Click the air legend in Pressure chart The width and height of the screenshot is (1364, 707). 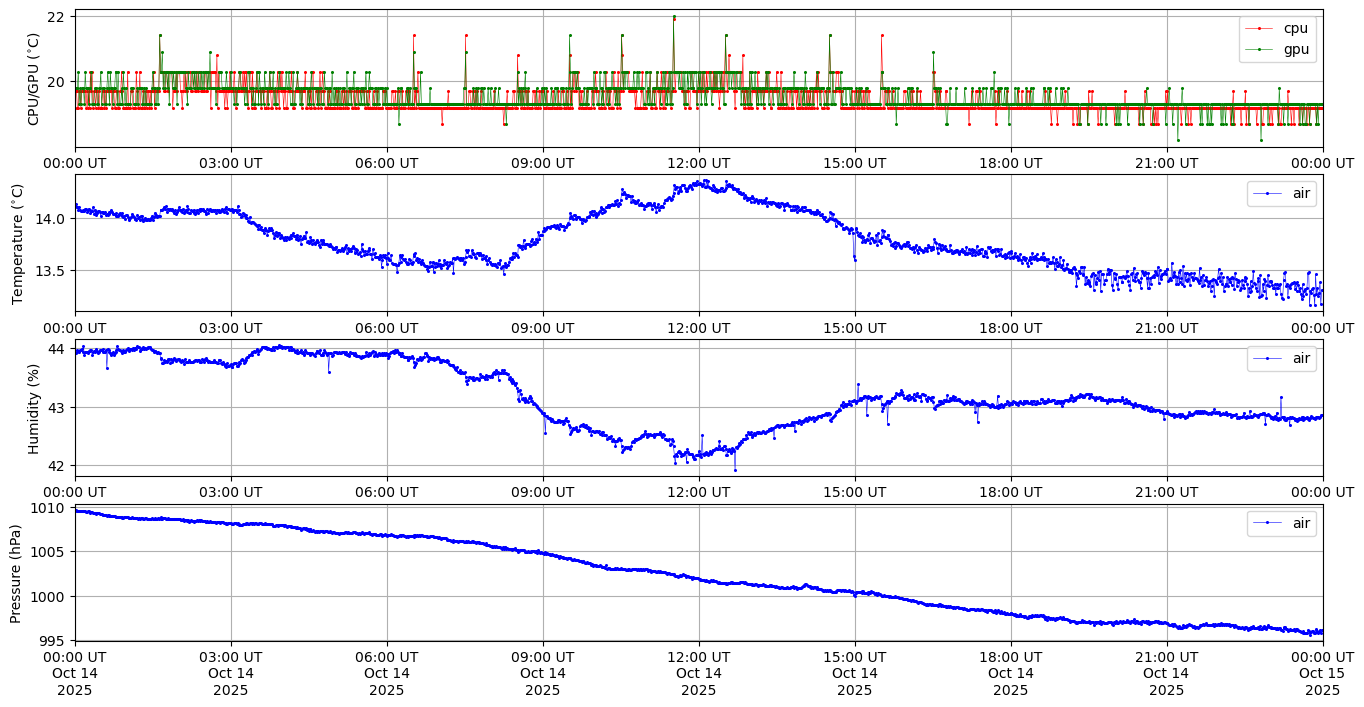[1300, 523]
